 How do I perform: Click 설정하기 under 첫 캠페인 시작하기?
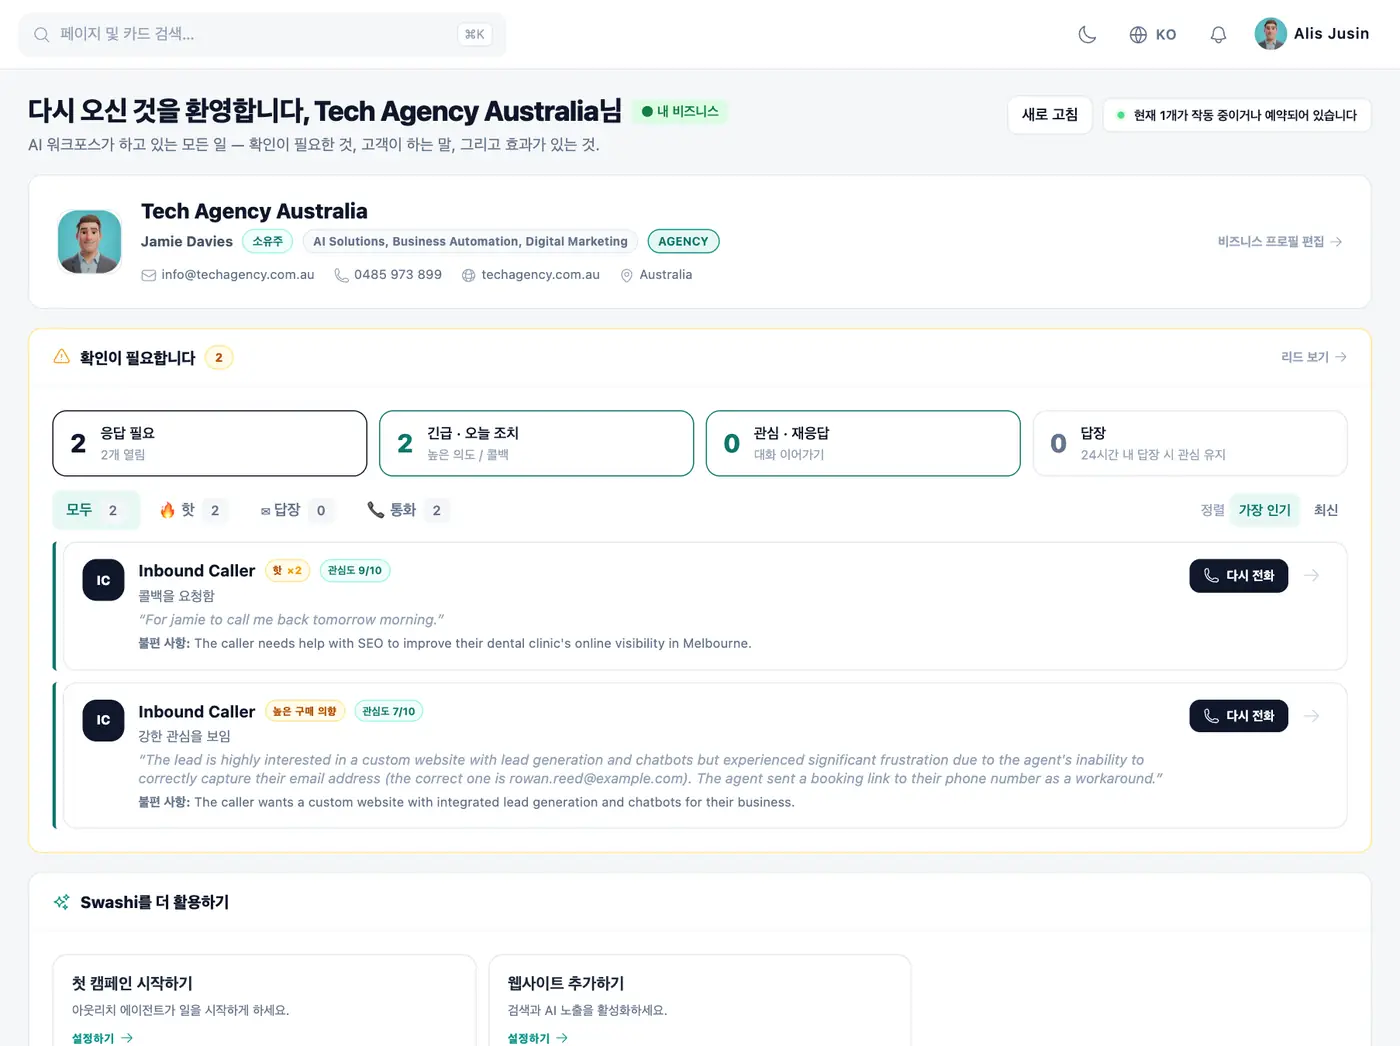pyautogui.click(x=102, y=1038)
